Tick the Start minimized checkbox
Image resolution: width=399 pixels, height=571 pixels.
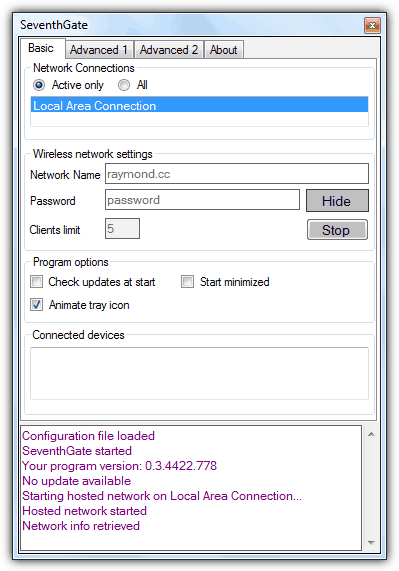[x=187, y=282]
